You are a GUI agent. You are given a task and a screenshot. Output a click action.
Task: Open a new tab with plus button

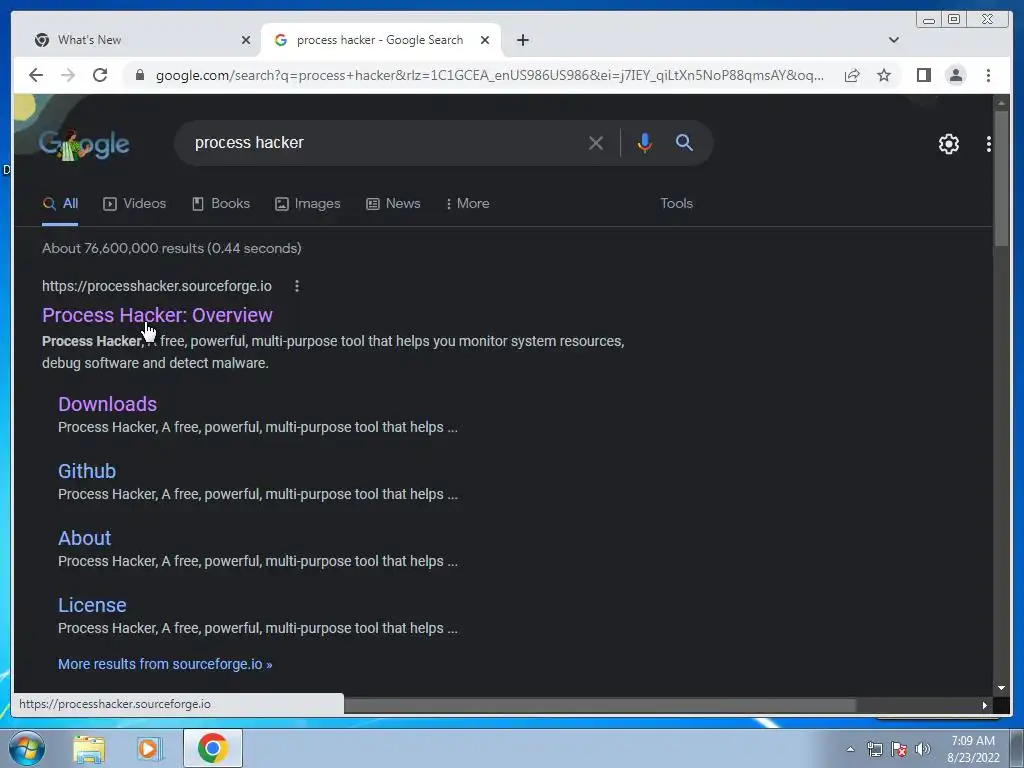pos(522,40)
